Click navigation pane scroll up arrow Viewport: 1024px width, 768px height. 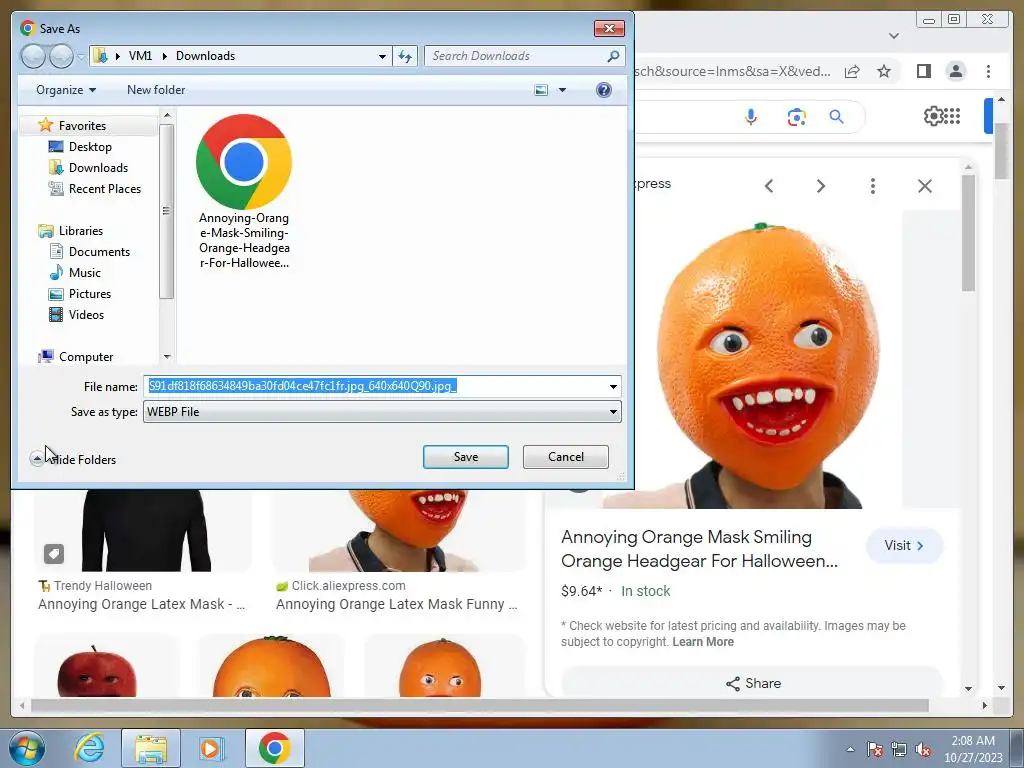click(x=167, y=116)
